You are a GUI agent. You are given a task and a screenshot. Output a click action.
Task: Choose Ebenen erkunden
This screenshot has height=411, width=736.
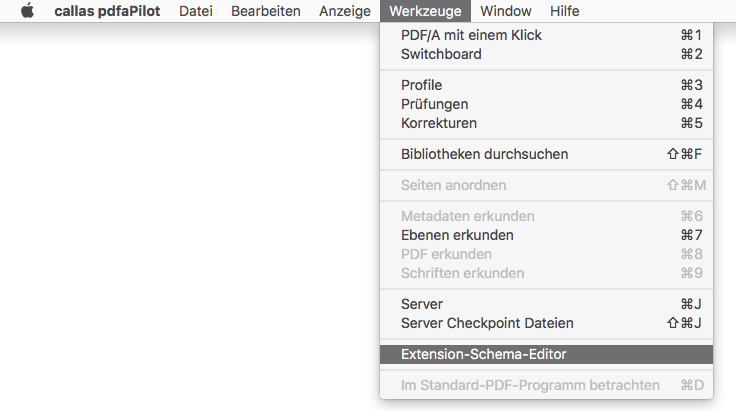click(x=546, y=235)
